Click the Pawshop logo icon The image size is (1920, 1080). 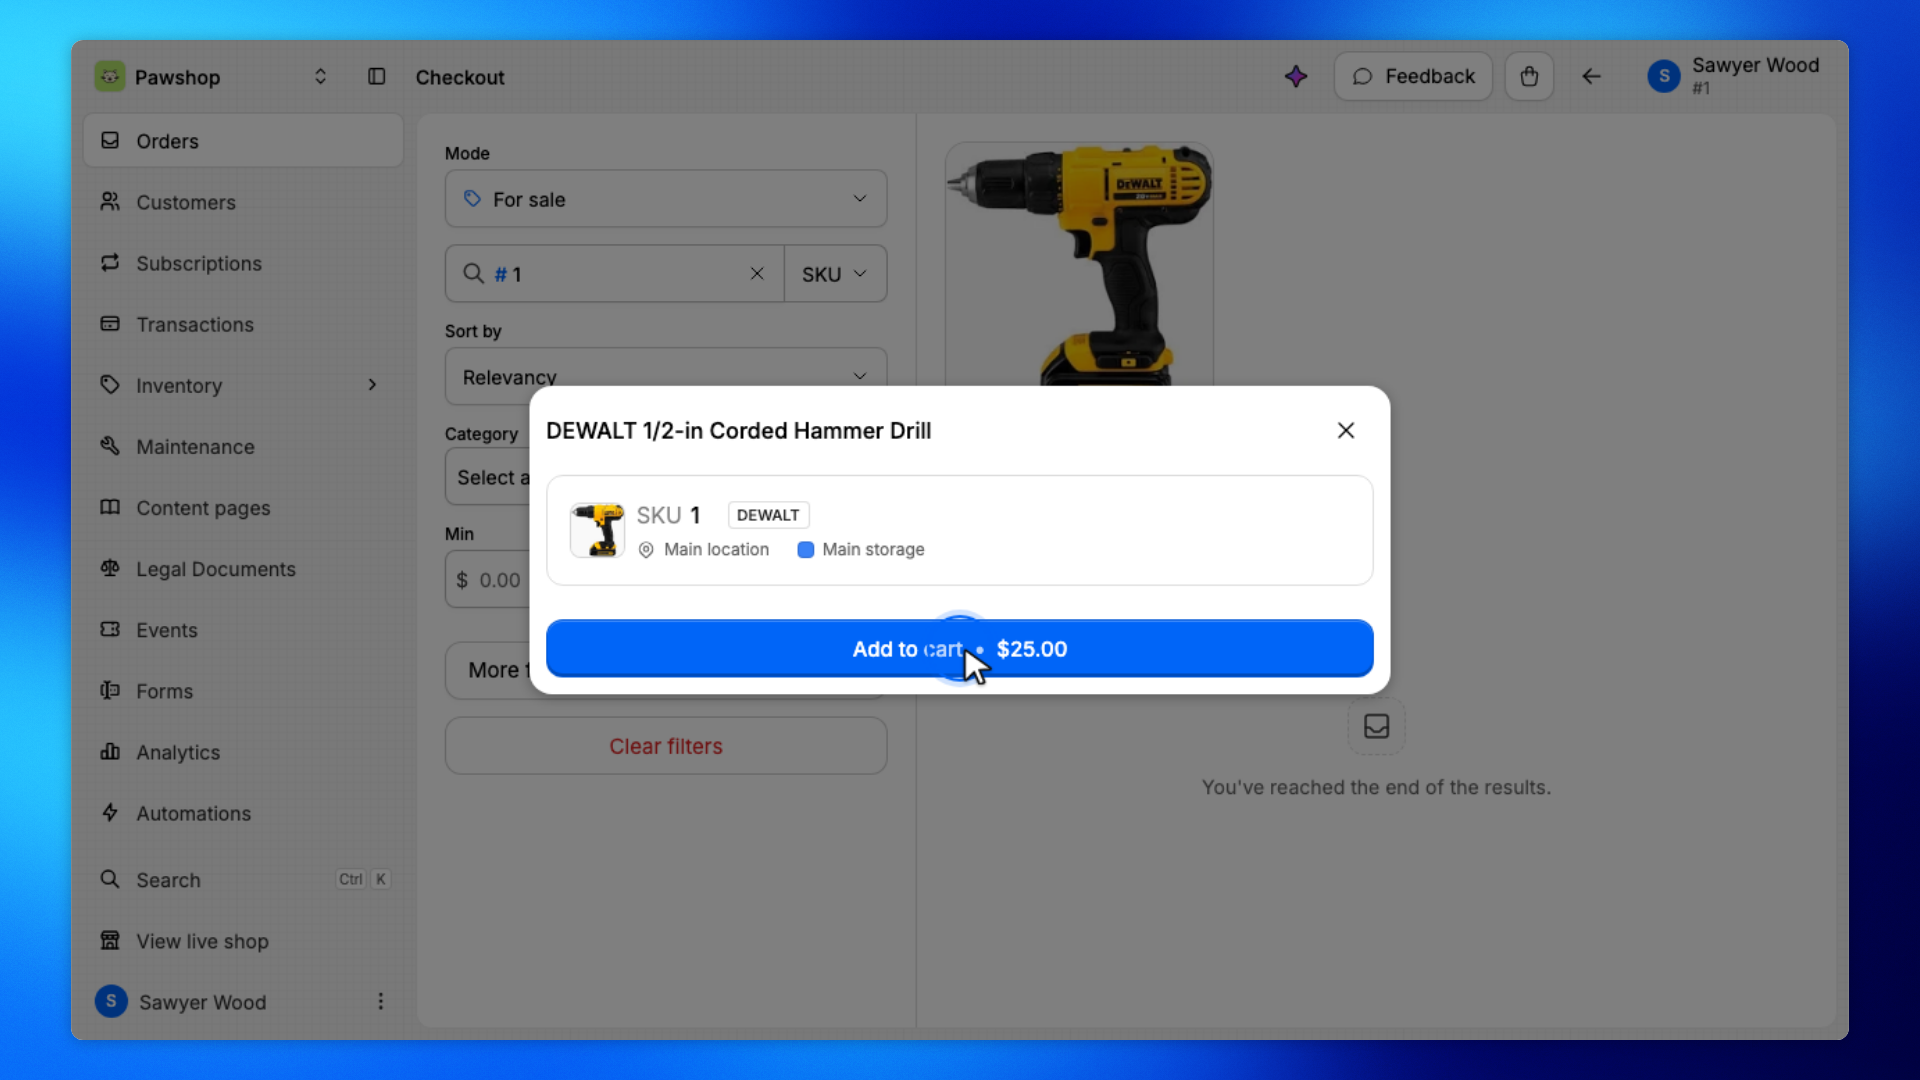pyautogui.click(x=110, y=77)
